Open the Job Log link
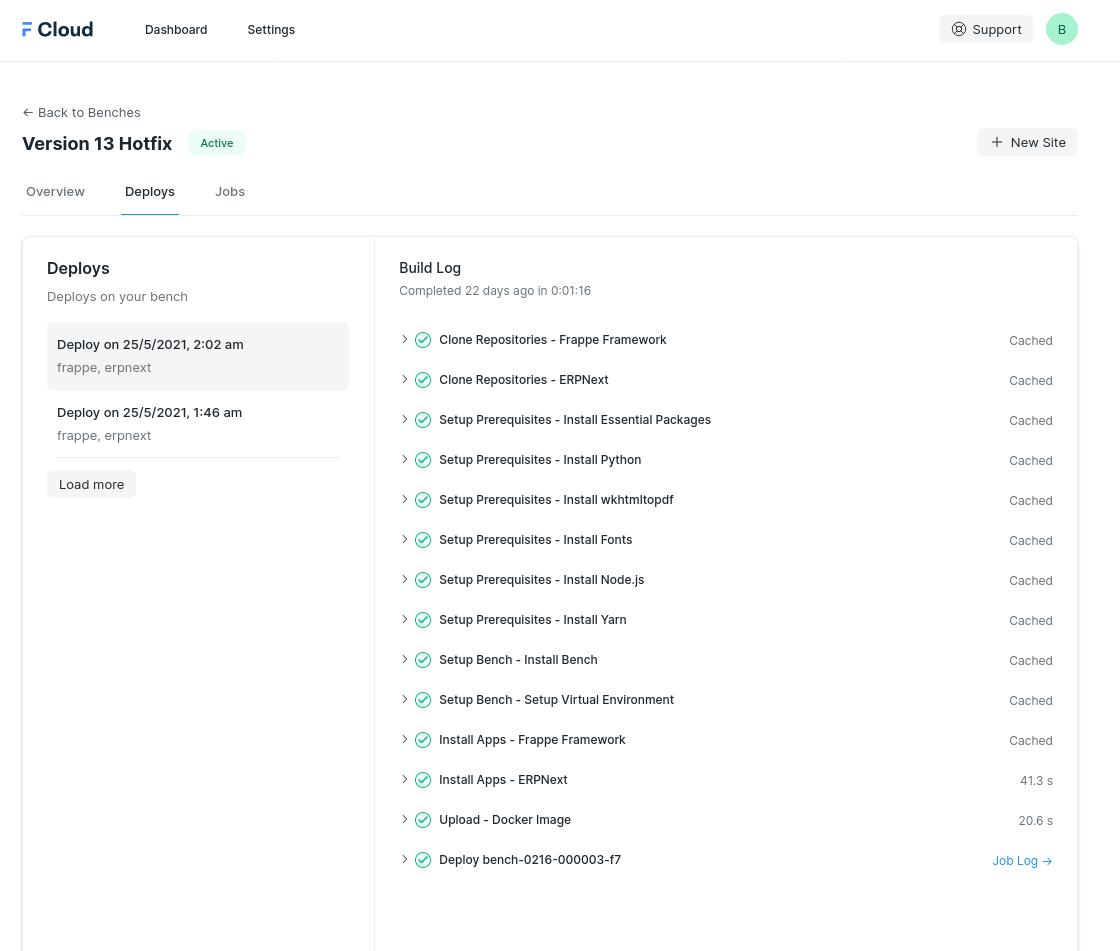1120x951 pixels. pos(1021,860)
